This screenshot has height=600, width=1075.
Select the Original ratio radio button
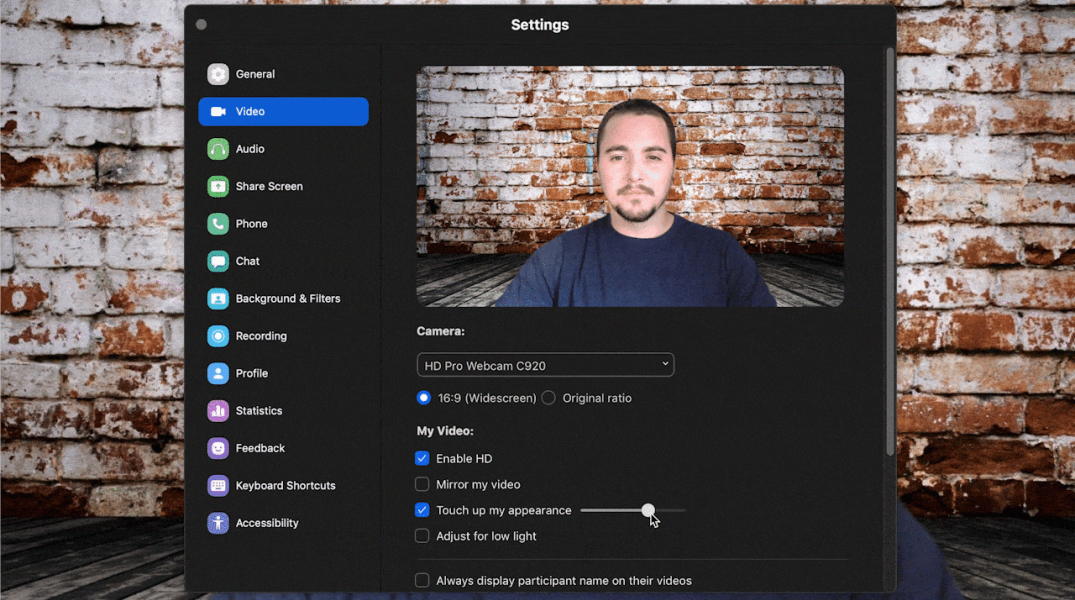click(548, 398)
